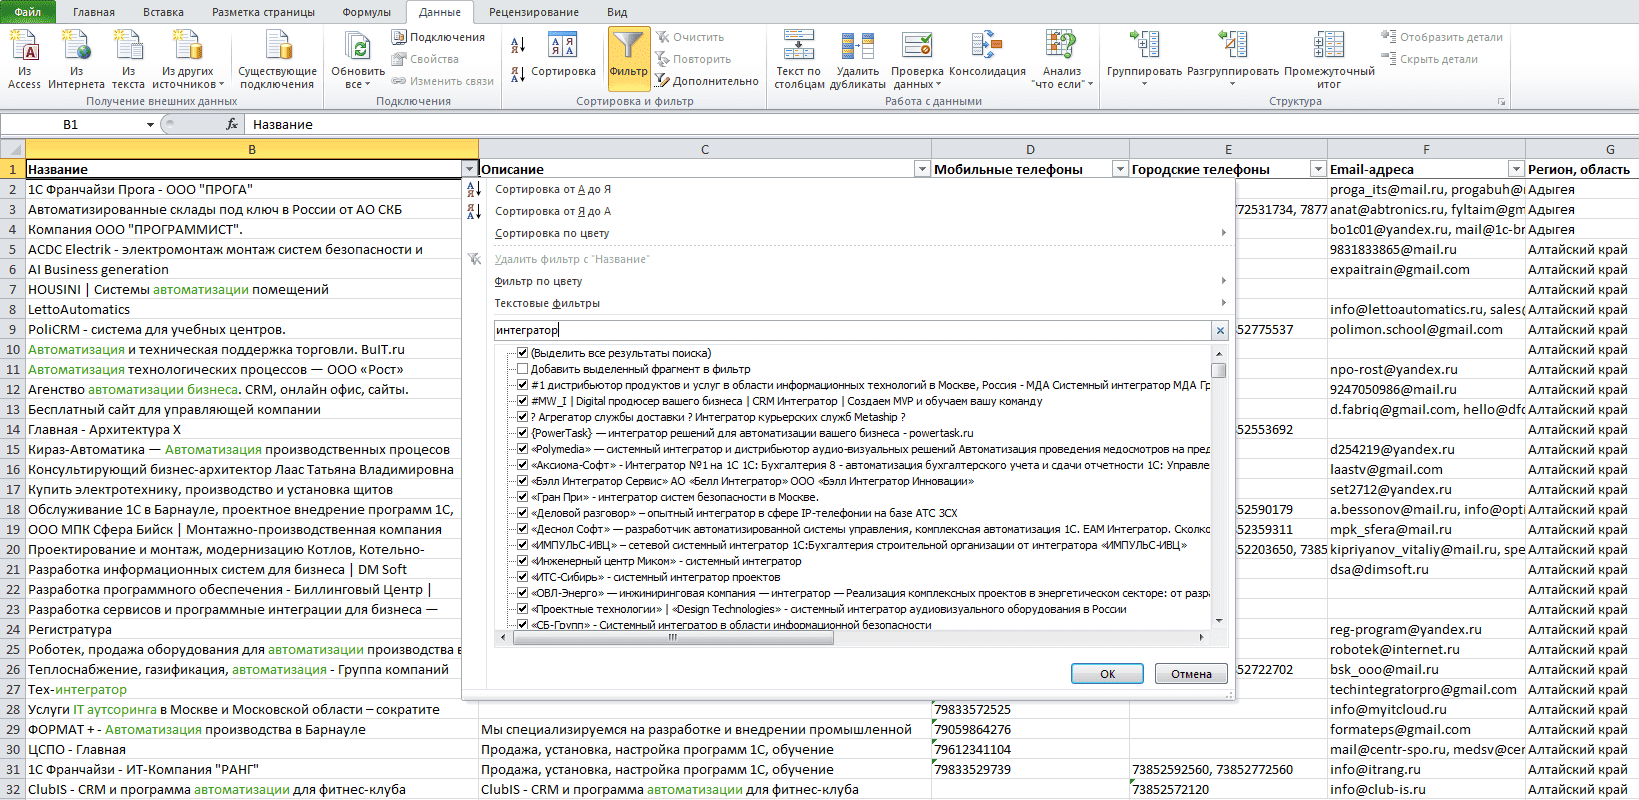Open filter dropdown for Email-адреса column
The width and height of the screenshot is (1639, 800).
point(1516,169)
